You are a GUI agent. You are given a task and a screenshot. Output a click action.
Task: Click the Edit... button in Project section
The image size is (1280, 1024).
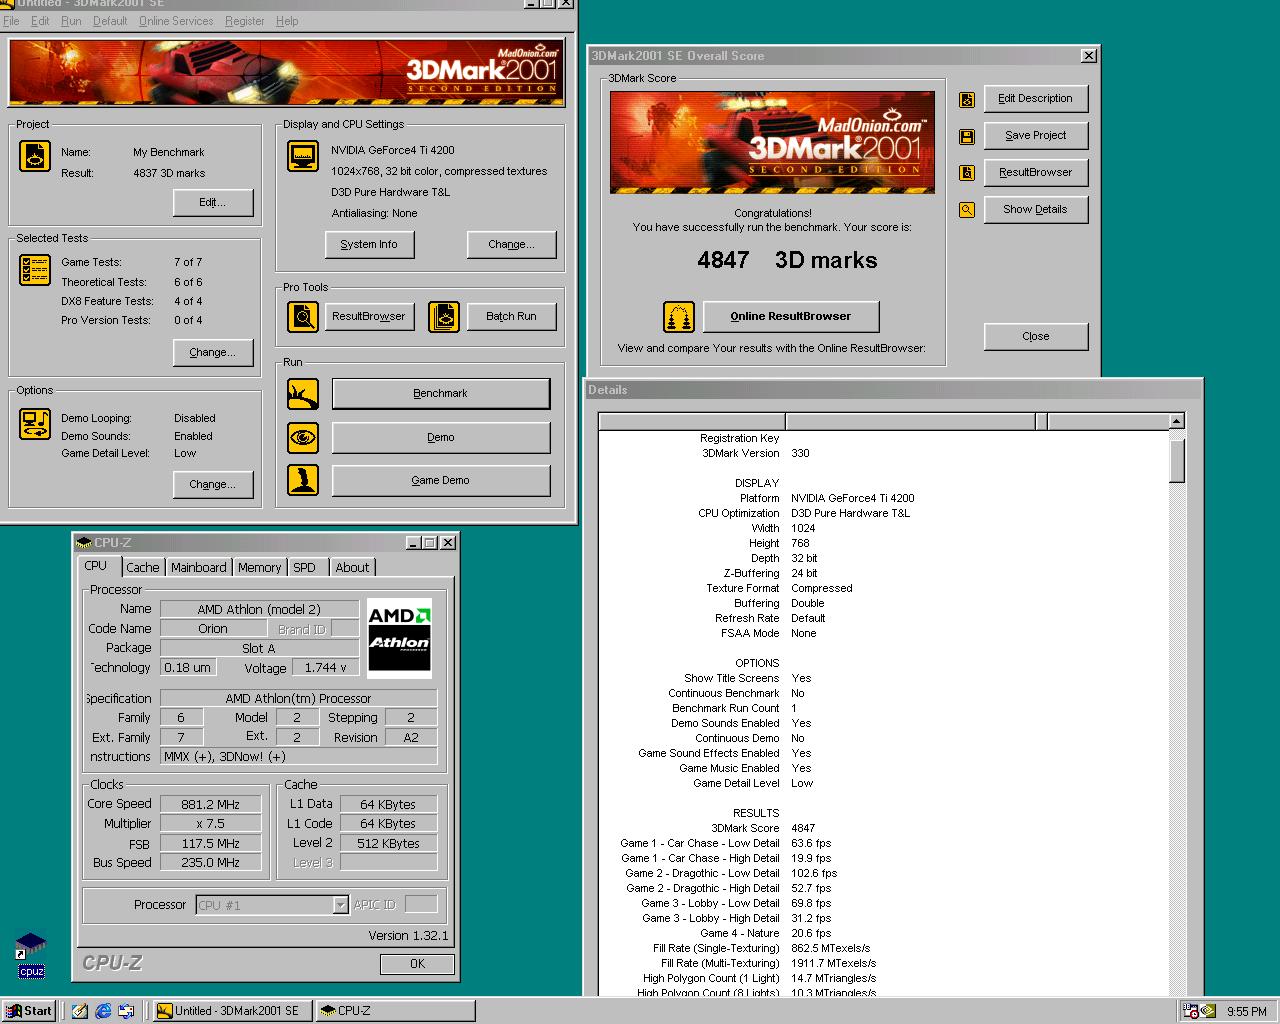tap(213, 203)
